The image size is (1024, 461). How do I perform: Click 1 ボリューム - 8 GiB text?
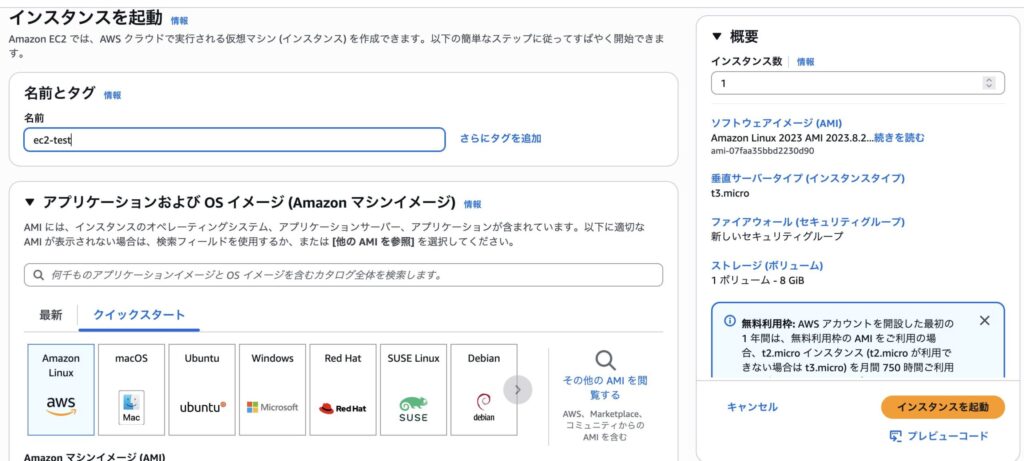click(x=758, y=281)
